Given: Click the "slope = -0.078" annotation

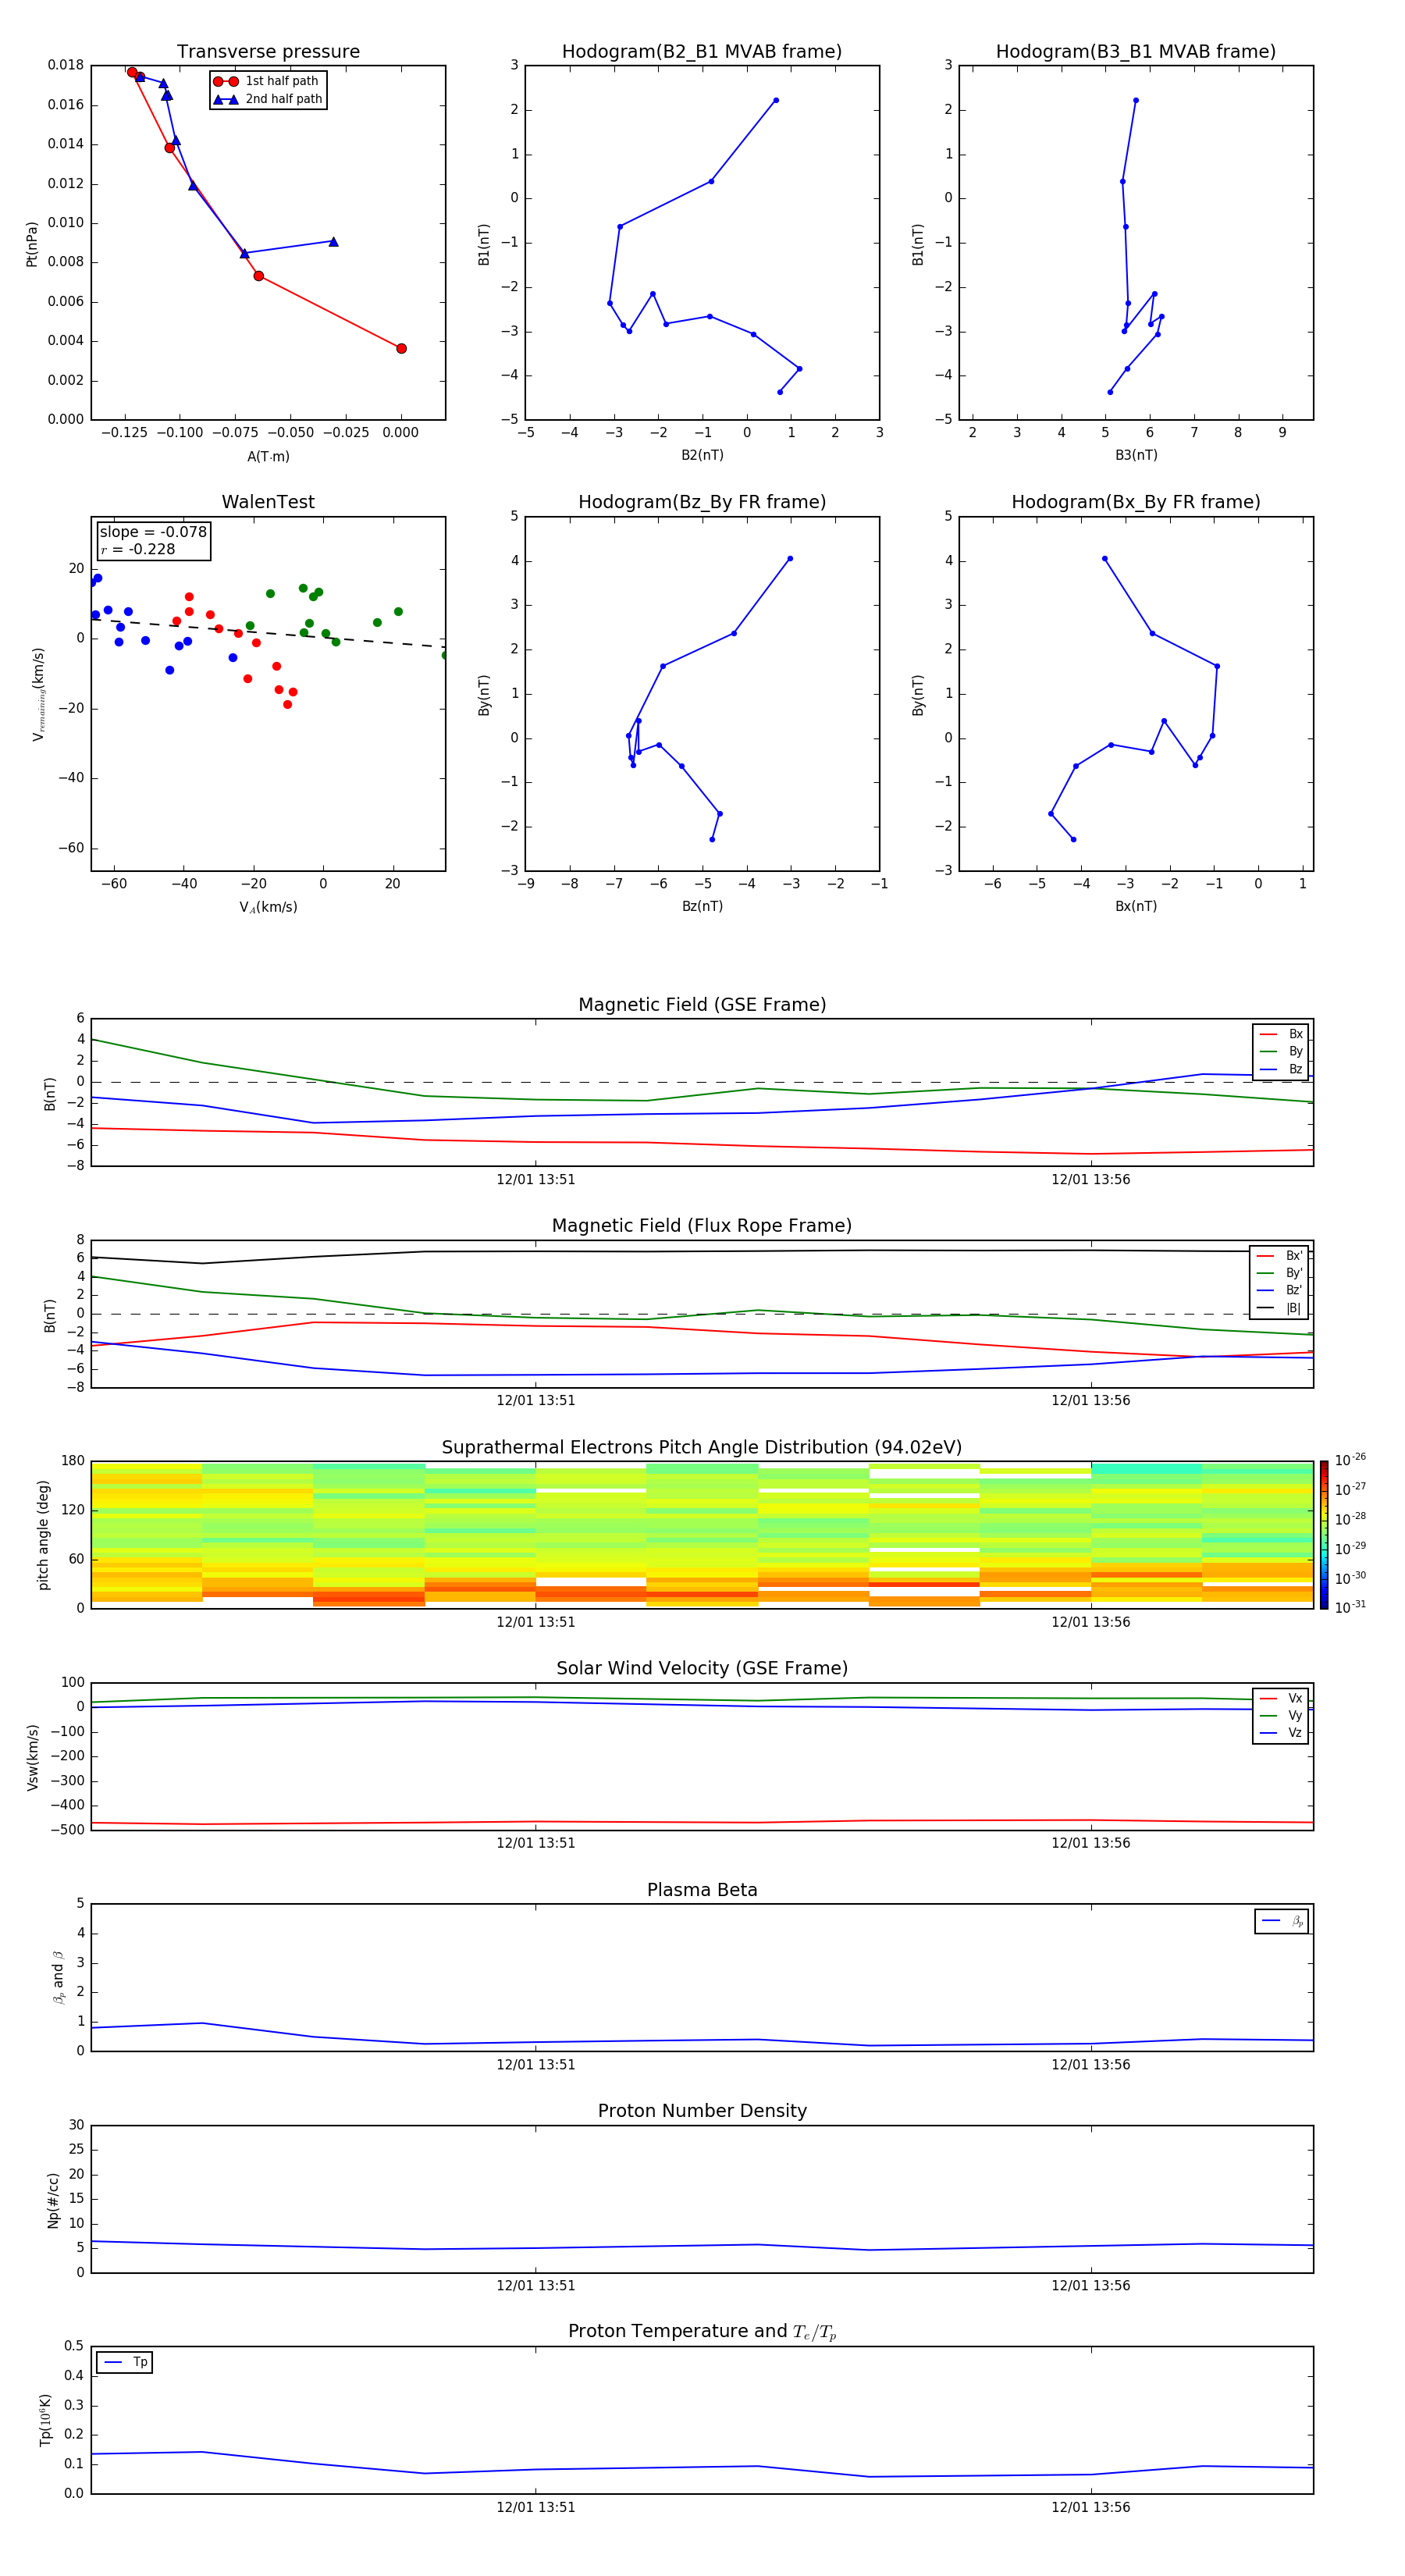Looking at the screenshot, I should [153, 532].
